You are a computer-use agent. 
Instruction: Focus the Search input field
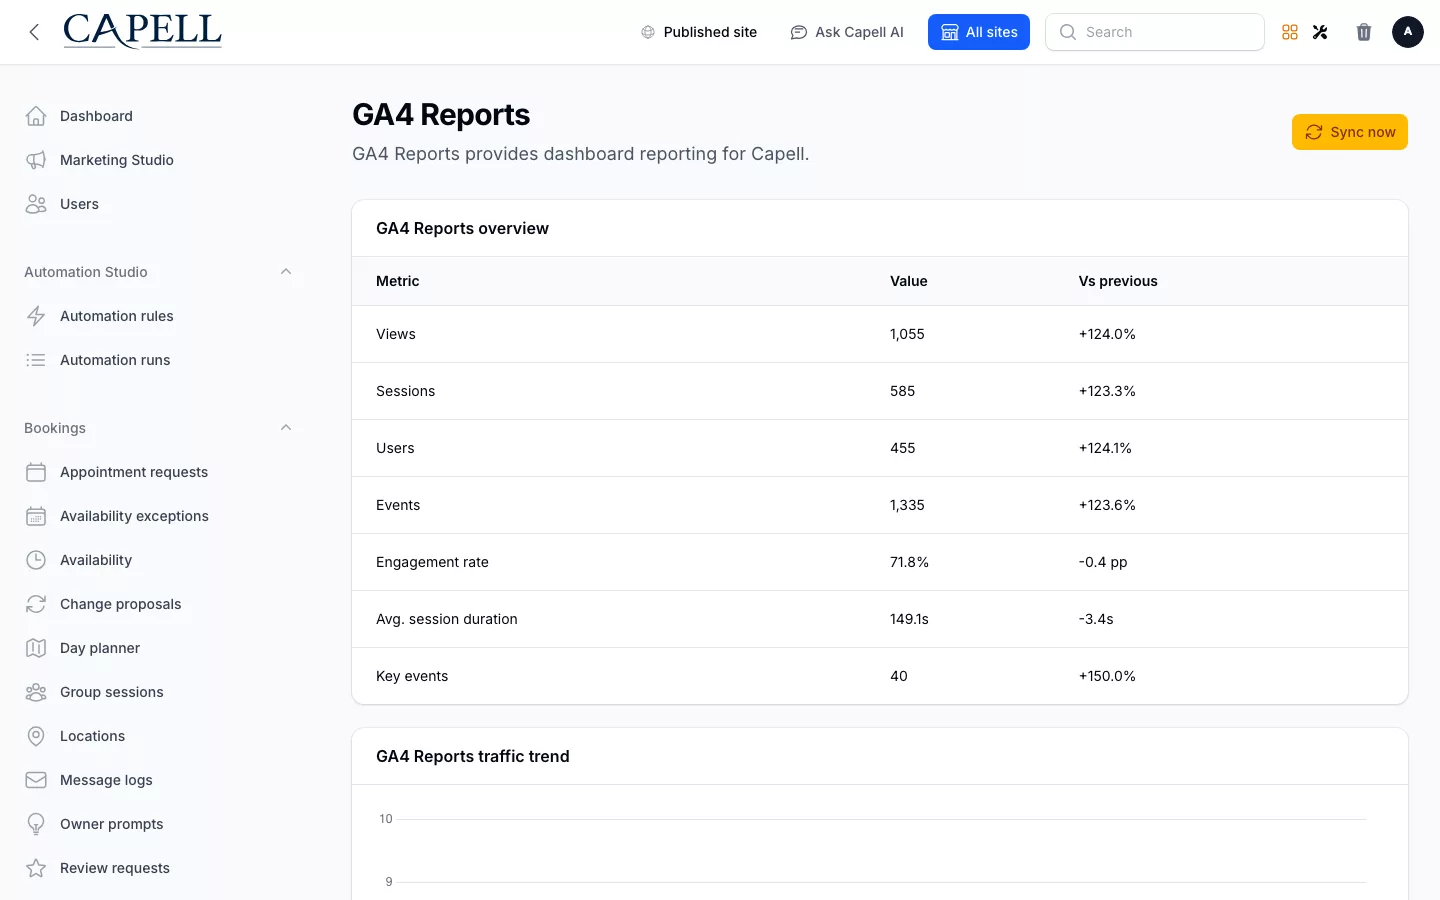tap(1155, 32)
